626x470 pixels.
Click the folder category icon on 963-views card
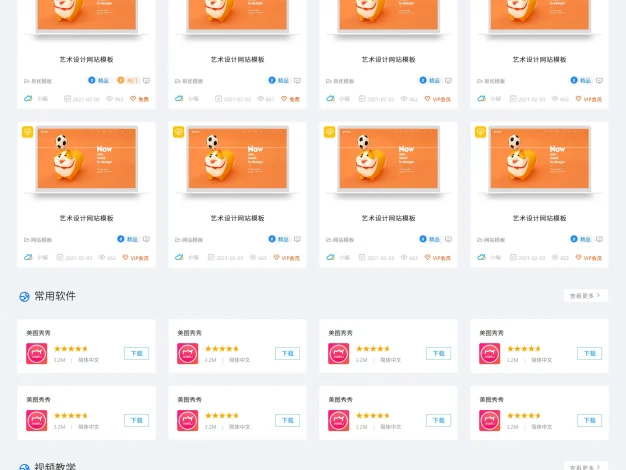[x=27, y=81]
